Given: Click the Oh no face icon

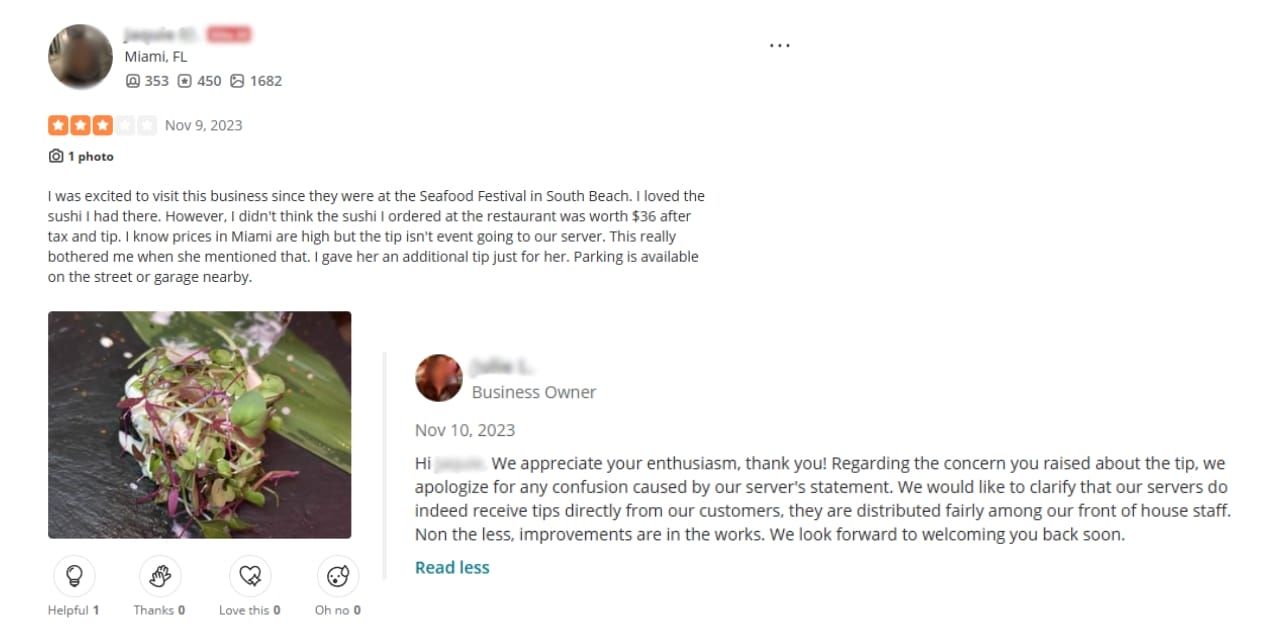Looking at the screenshot, I should coord(338,576).
